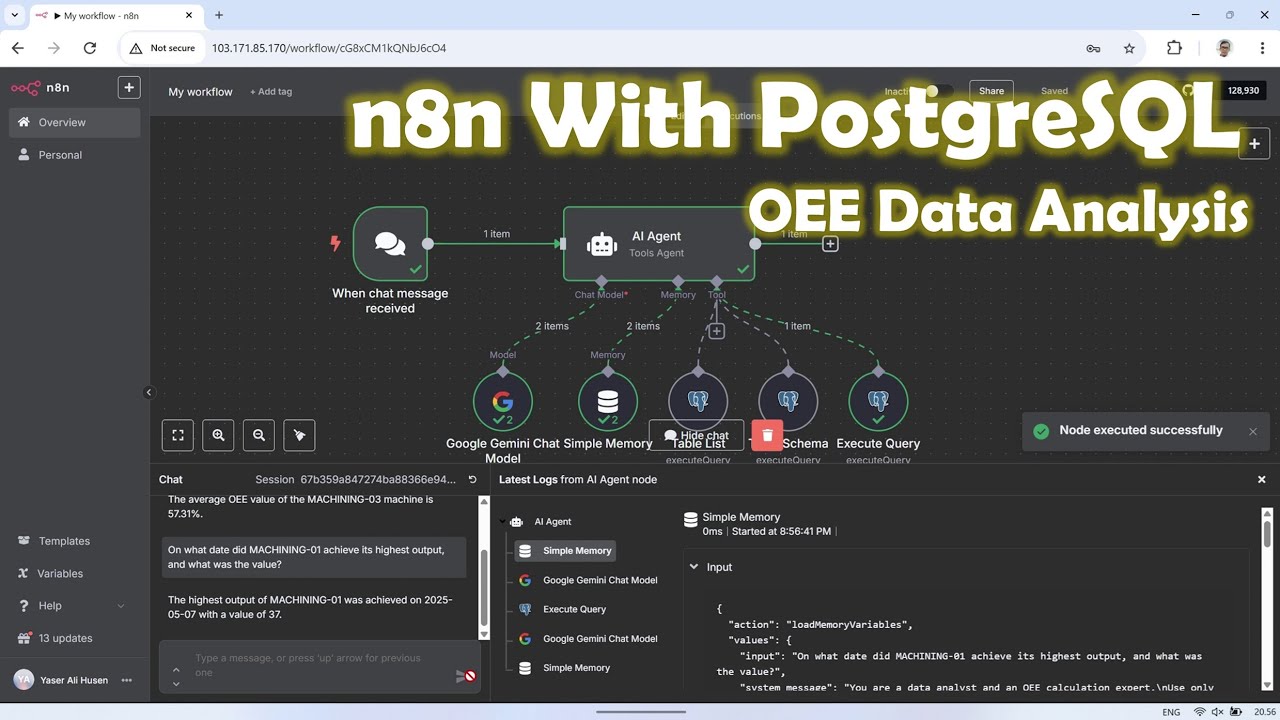Click the browser back button

tap(18, 48)
